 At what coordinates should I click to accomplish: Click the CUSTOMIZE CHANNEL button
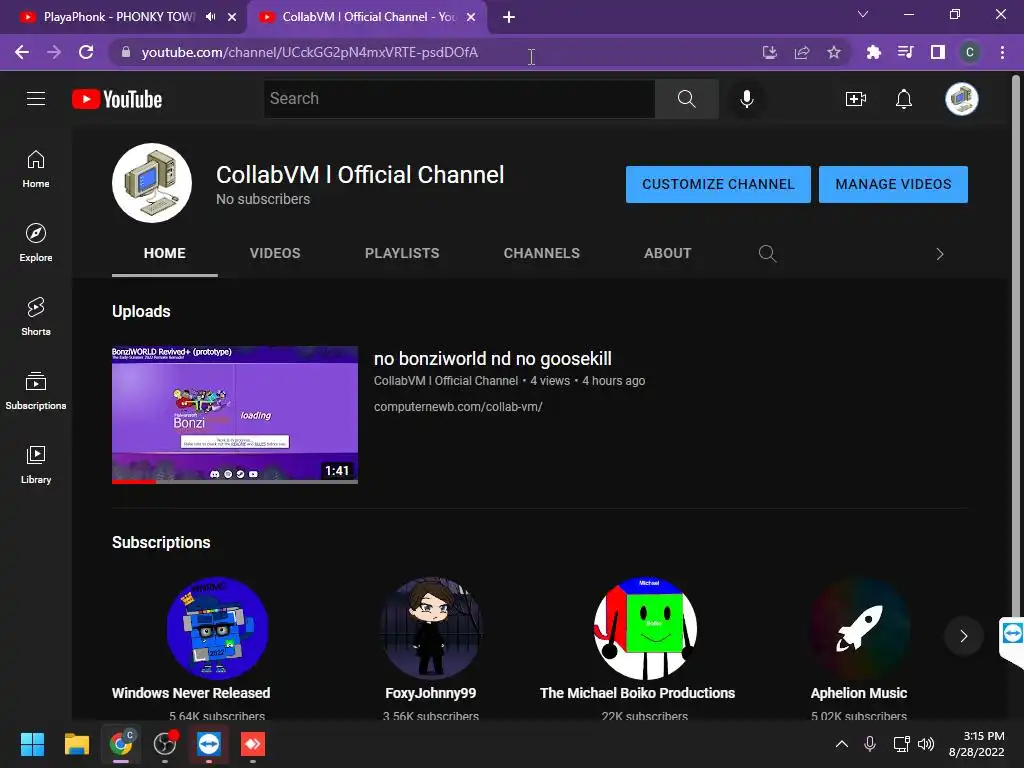click(x=718, y=184)
